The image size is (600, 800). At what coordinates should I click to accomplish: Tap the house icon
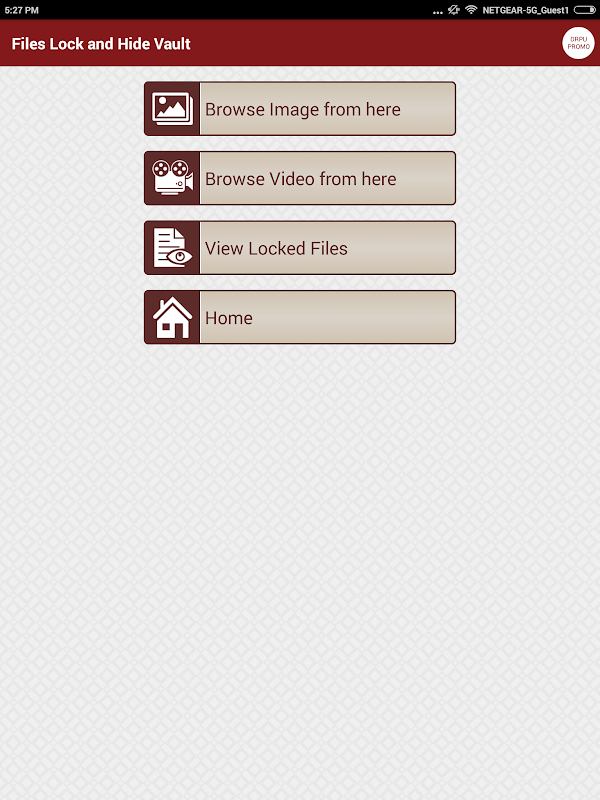pyautogui.click(x=172, y=317)
